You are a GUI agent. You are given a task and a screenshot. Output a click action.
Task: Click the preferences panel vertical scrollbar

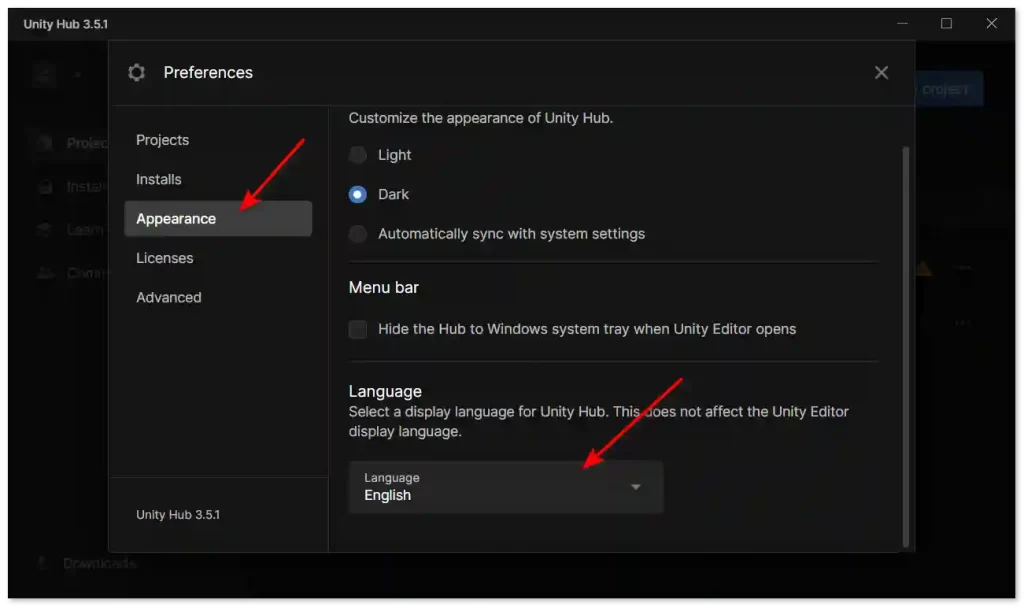pyautogui.click(x=906, y=340)
